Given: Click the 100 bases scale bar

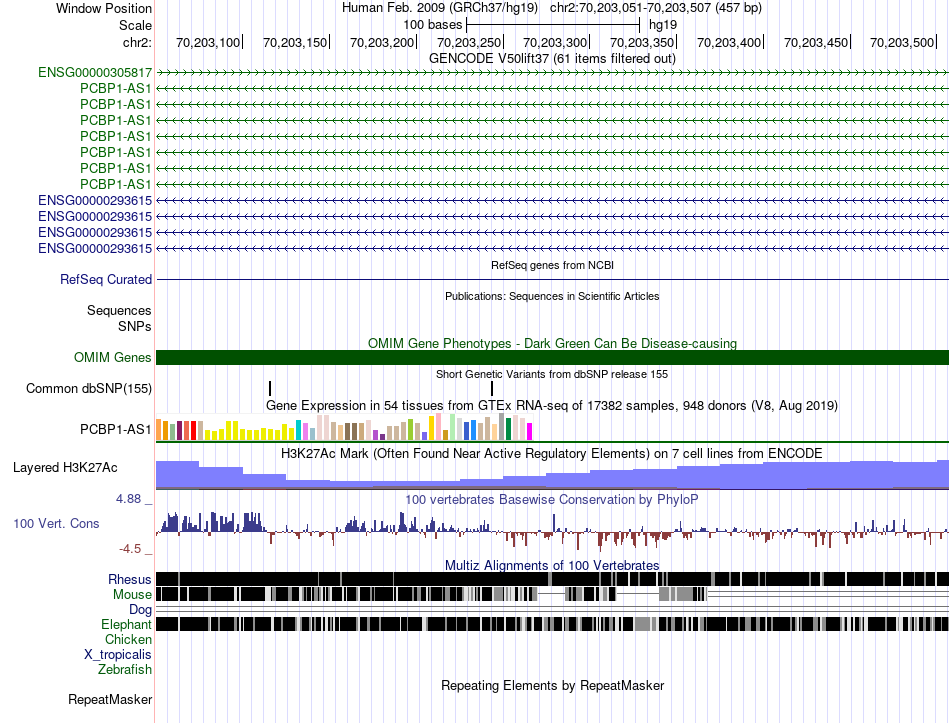Looking at the screenshot, I should coord(553,25).
